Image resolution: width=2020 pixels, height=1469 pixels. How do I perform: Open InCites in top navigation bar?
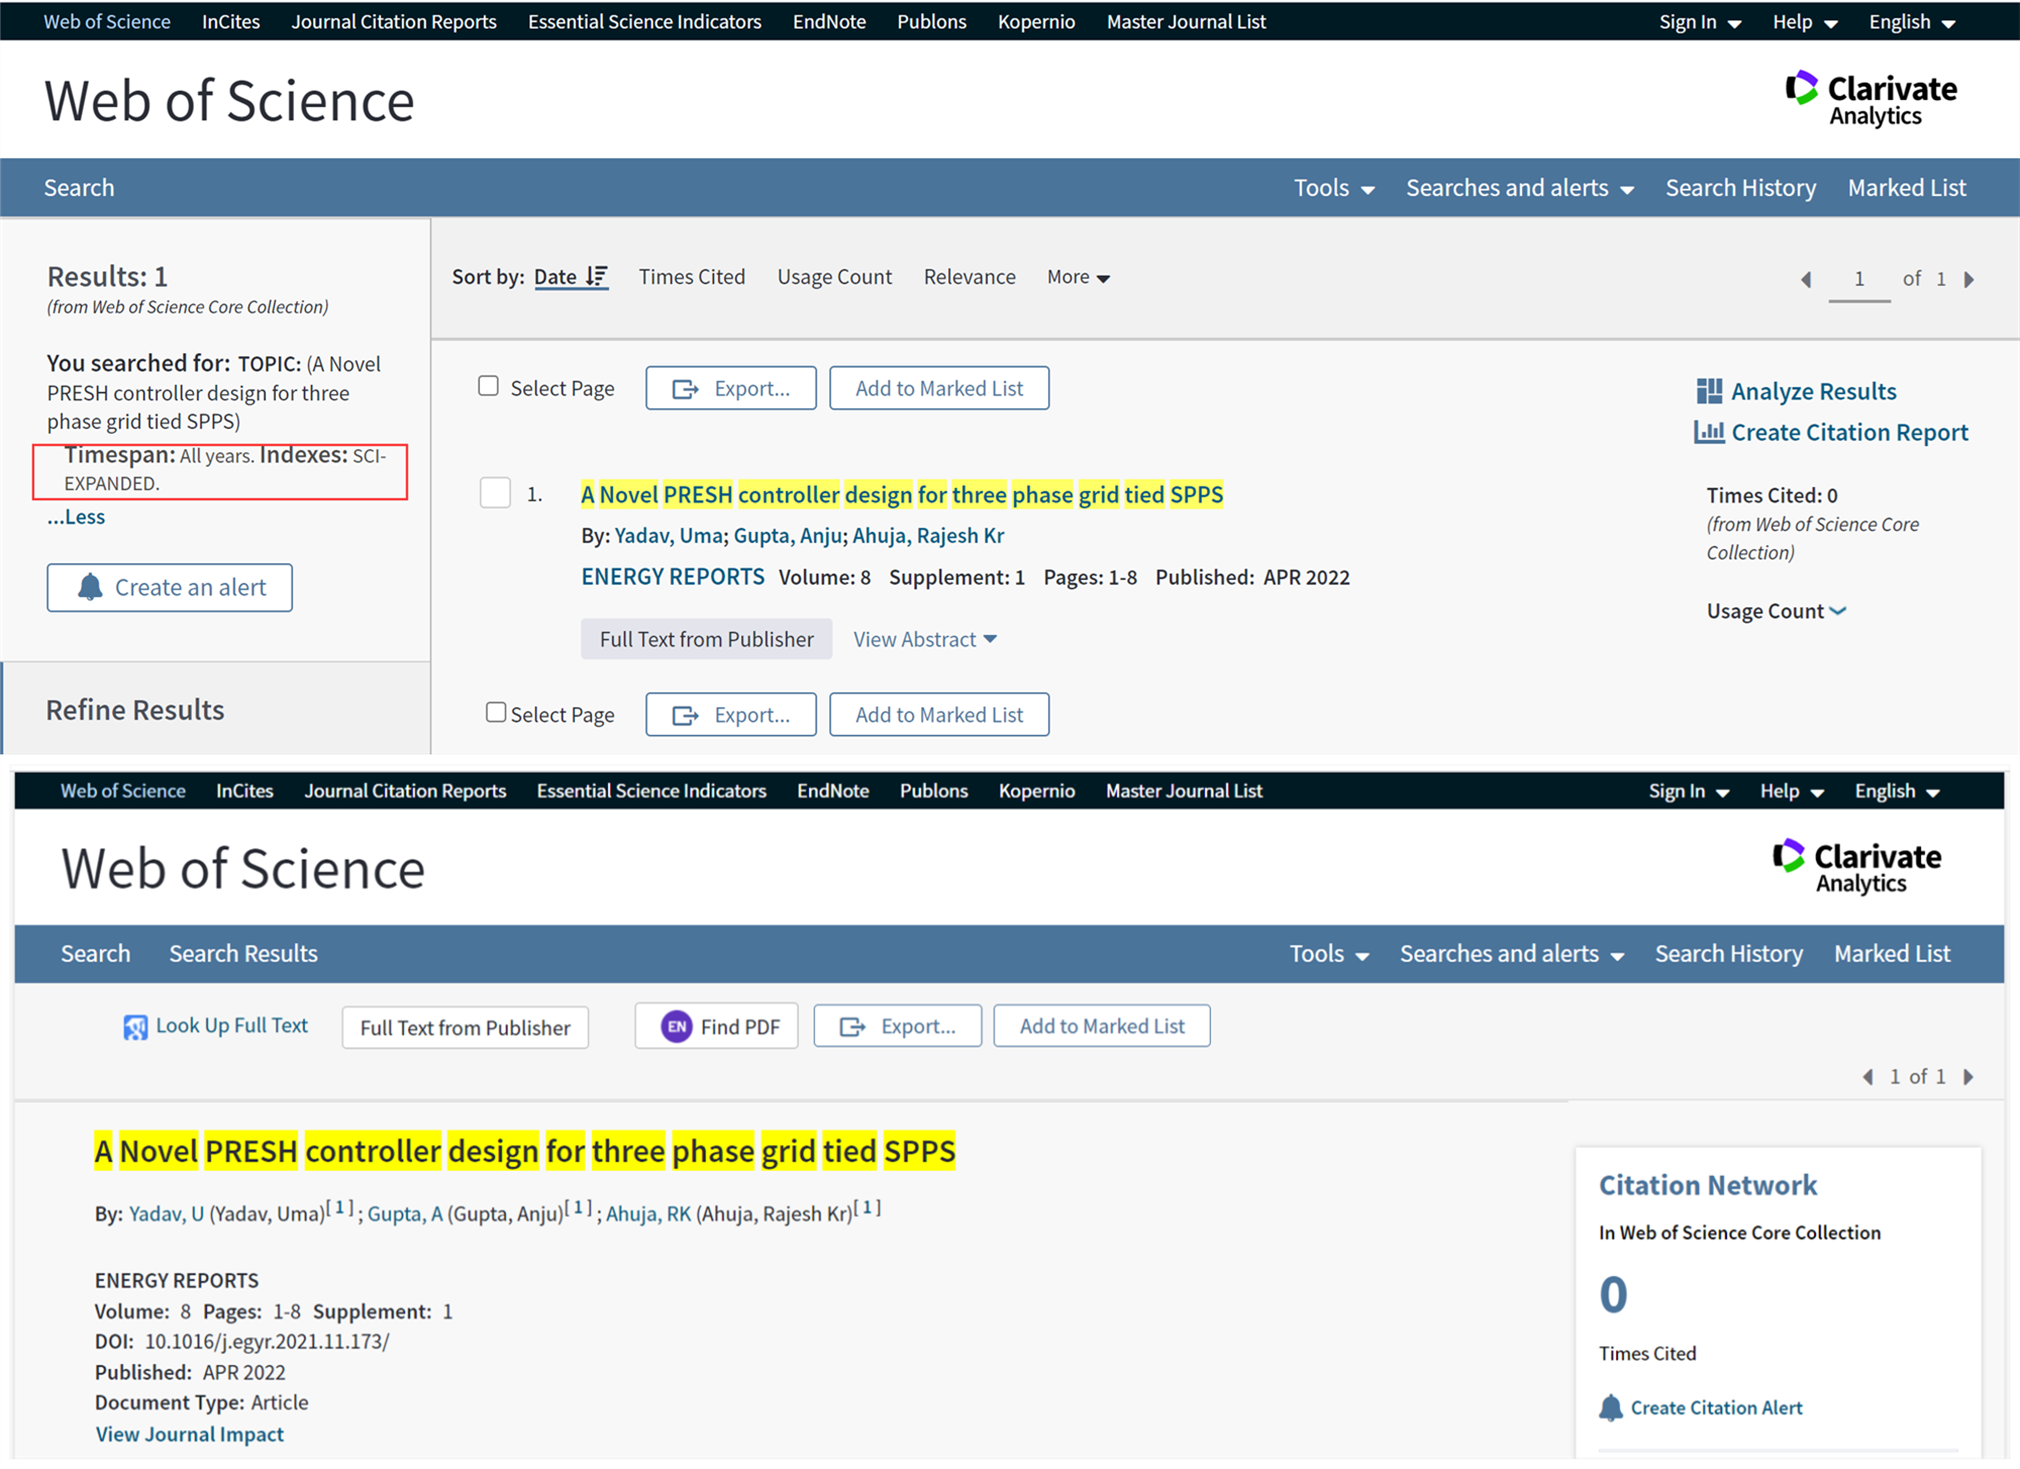231,22
